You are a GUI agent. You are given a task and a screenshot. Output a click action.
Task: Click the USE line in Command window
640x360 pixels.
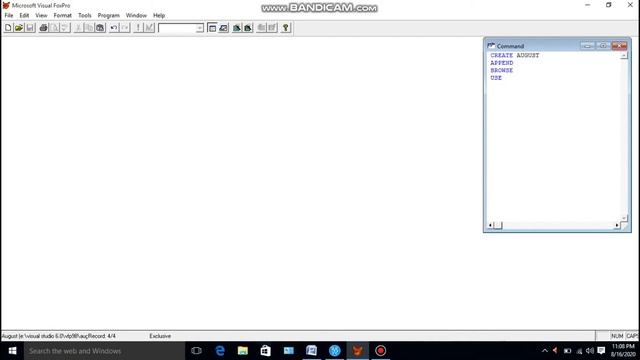tap(496, 78)
